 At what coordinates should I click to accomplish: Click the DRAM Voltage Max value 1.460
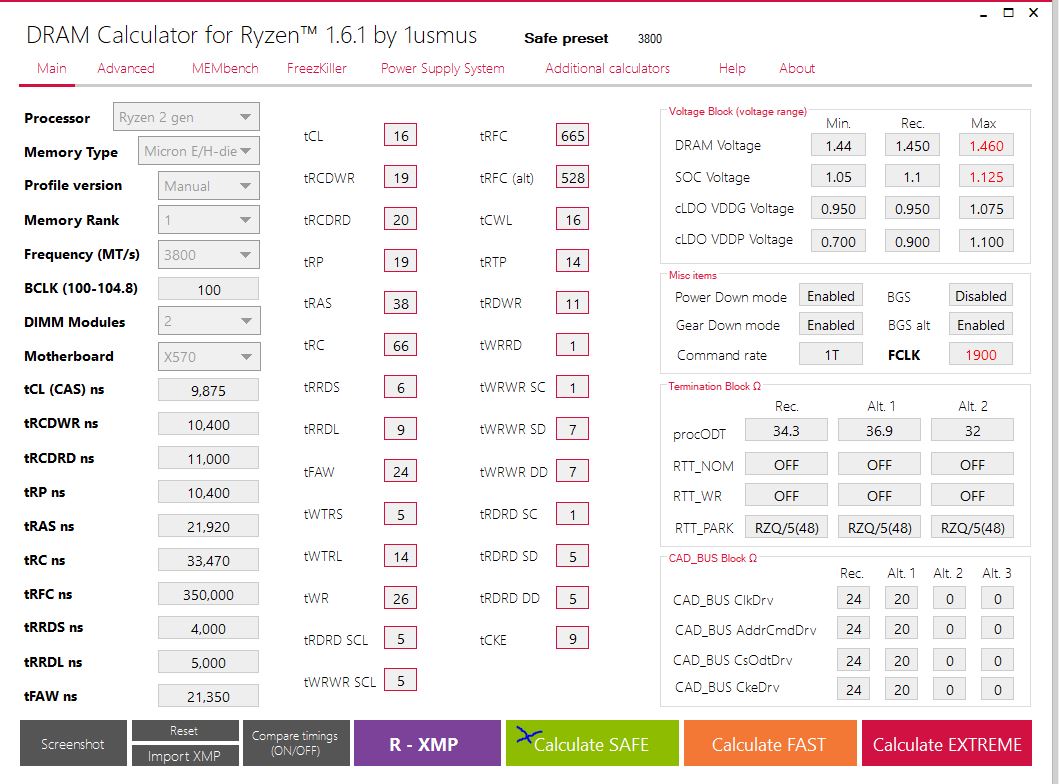pyautogui.click(x=986, y=146)
